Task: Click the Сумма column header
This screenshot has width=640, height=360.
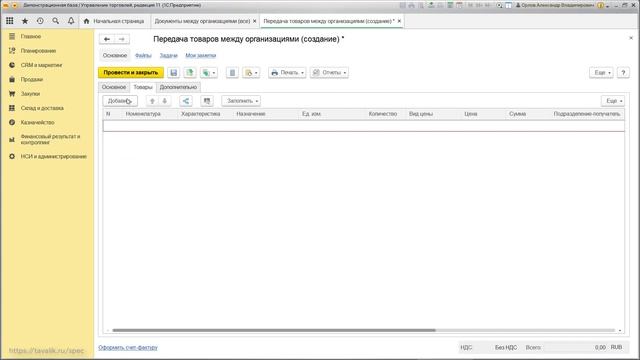Action: click(x=518, y=114)
